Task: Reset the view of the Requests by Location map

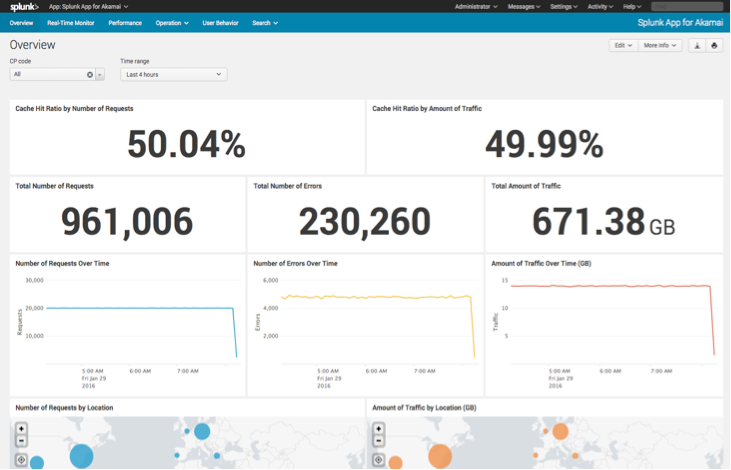Action: coord(21,460)
